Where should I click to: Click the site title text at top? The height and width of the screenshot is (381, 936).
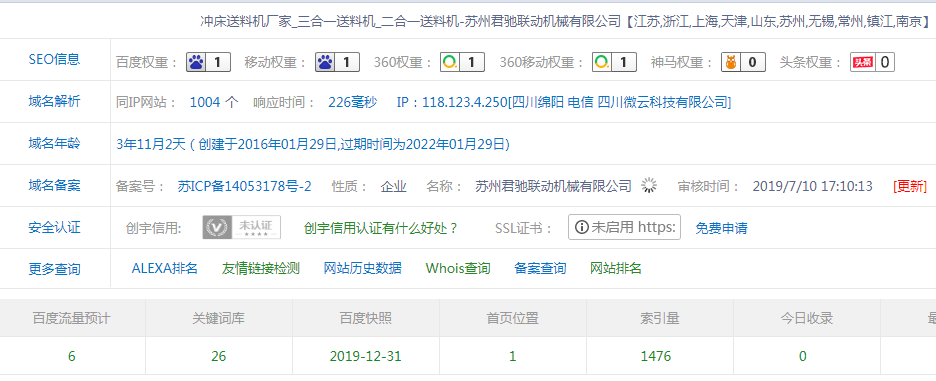pos(565,21)
